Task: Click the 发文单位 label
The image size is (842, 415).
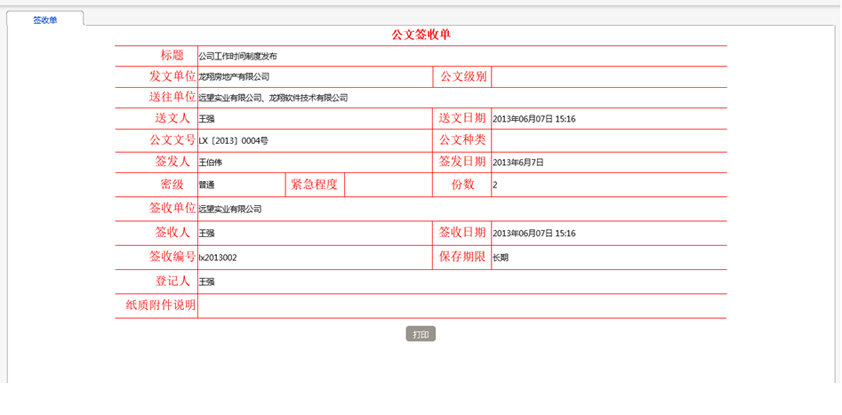Action: [x=172, y=76]
